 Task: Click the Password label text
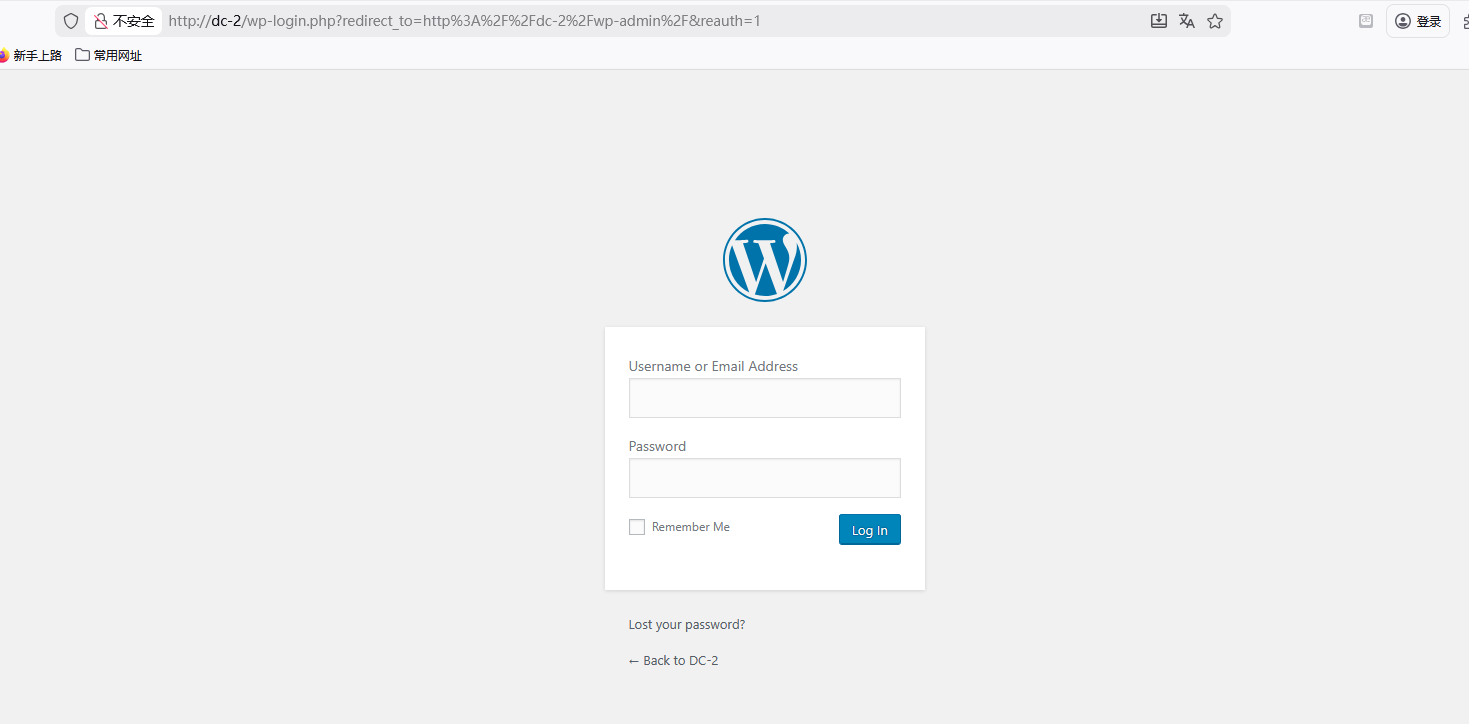pos(657,447)
